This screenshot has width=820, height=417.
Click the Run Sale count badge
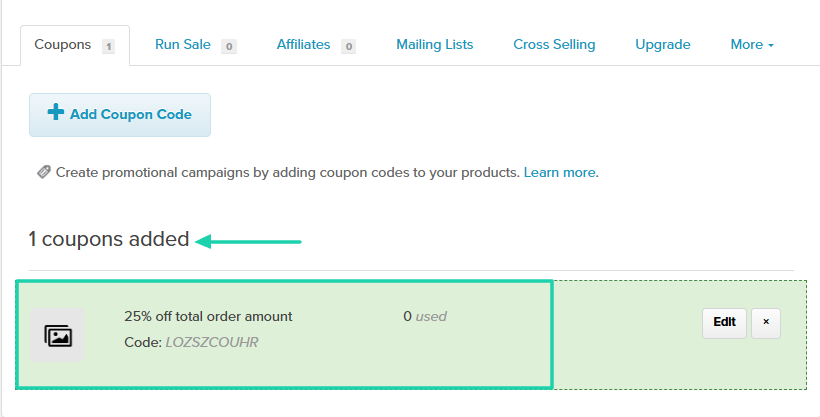click(229, 47)
